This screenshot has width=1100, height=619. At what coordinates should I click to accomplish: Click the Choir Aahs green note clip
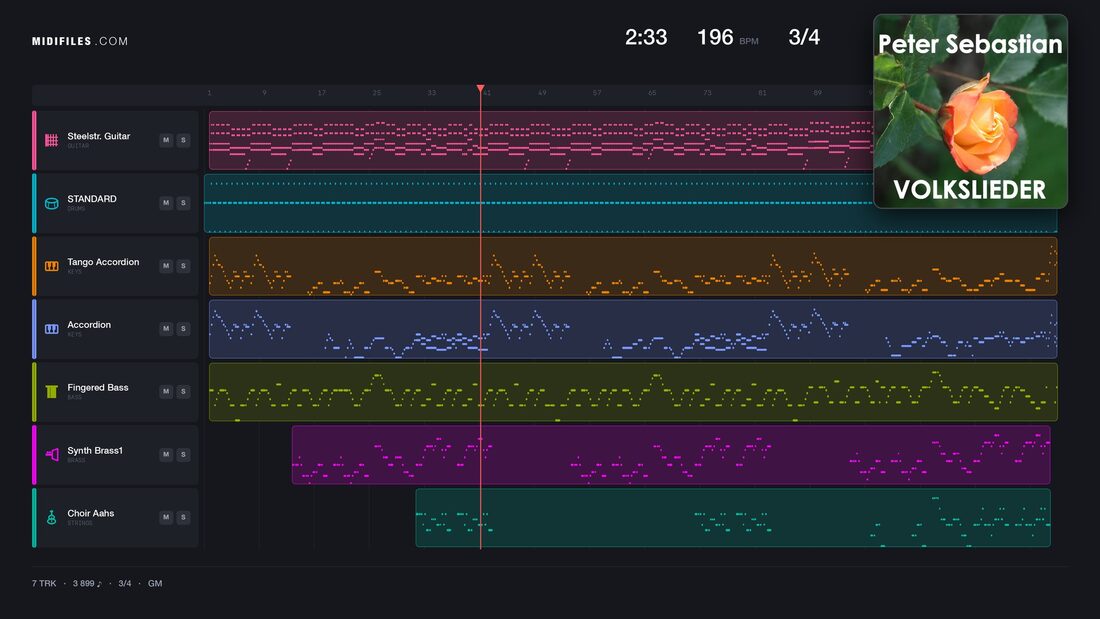(x=733, y=517)
